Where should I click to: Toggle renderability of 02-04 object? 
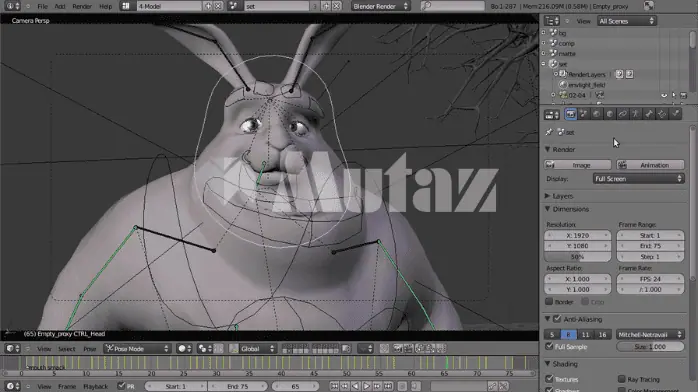pos(683,95)
